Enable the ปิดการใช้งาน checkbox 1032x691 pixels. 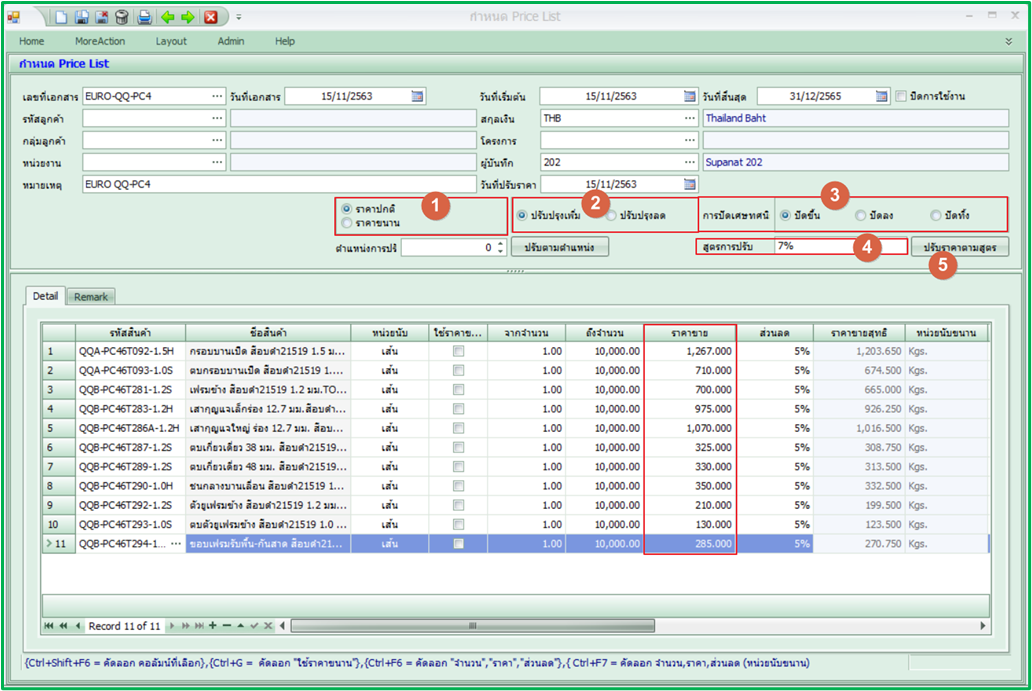(901, 96)
